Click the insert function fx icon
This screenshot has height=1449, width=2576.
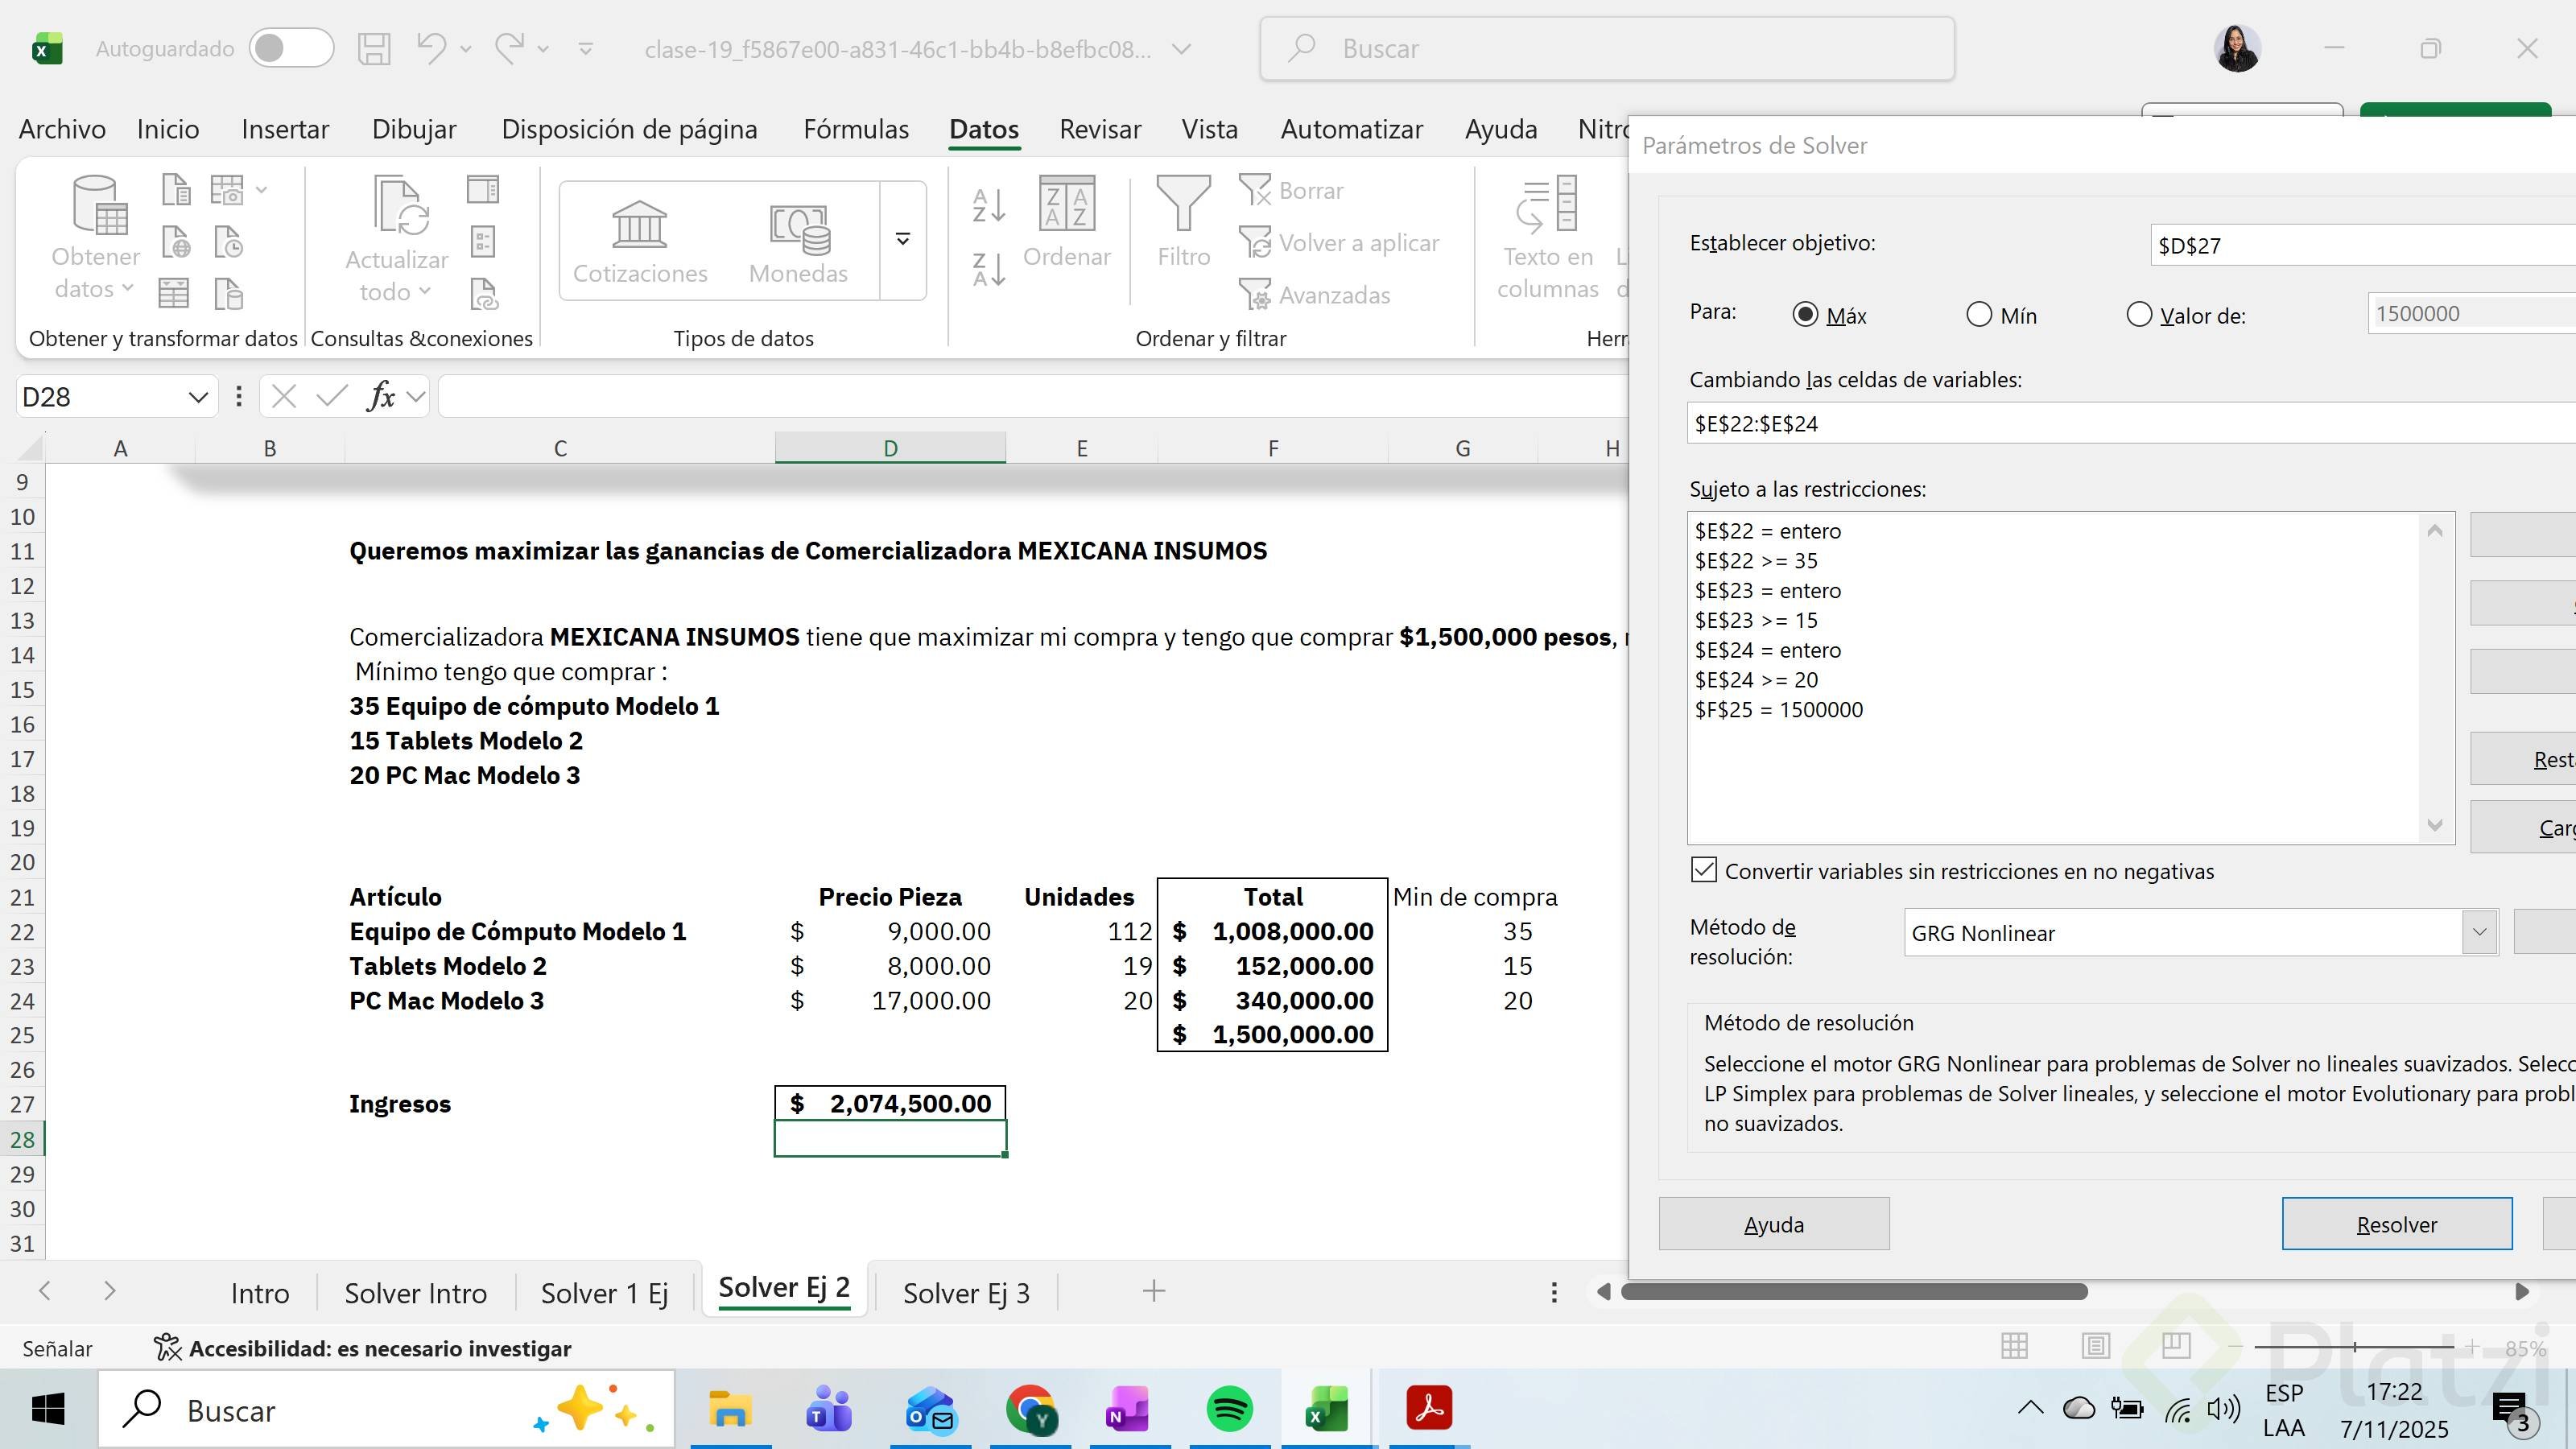click(x=381, y=397)
